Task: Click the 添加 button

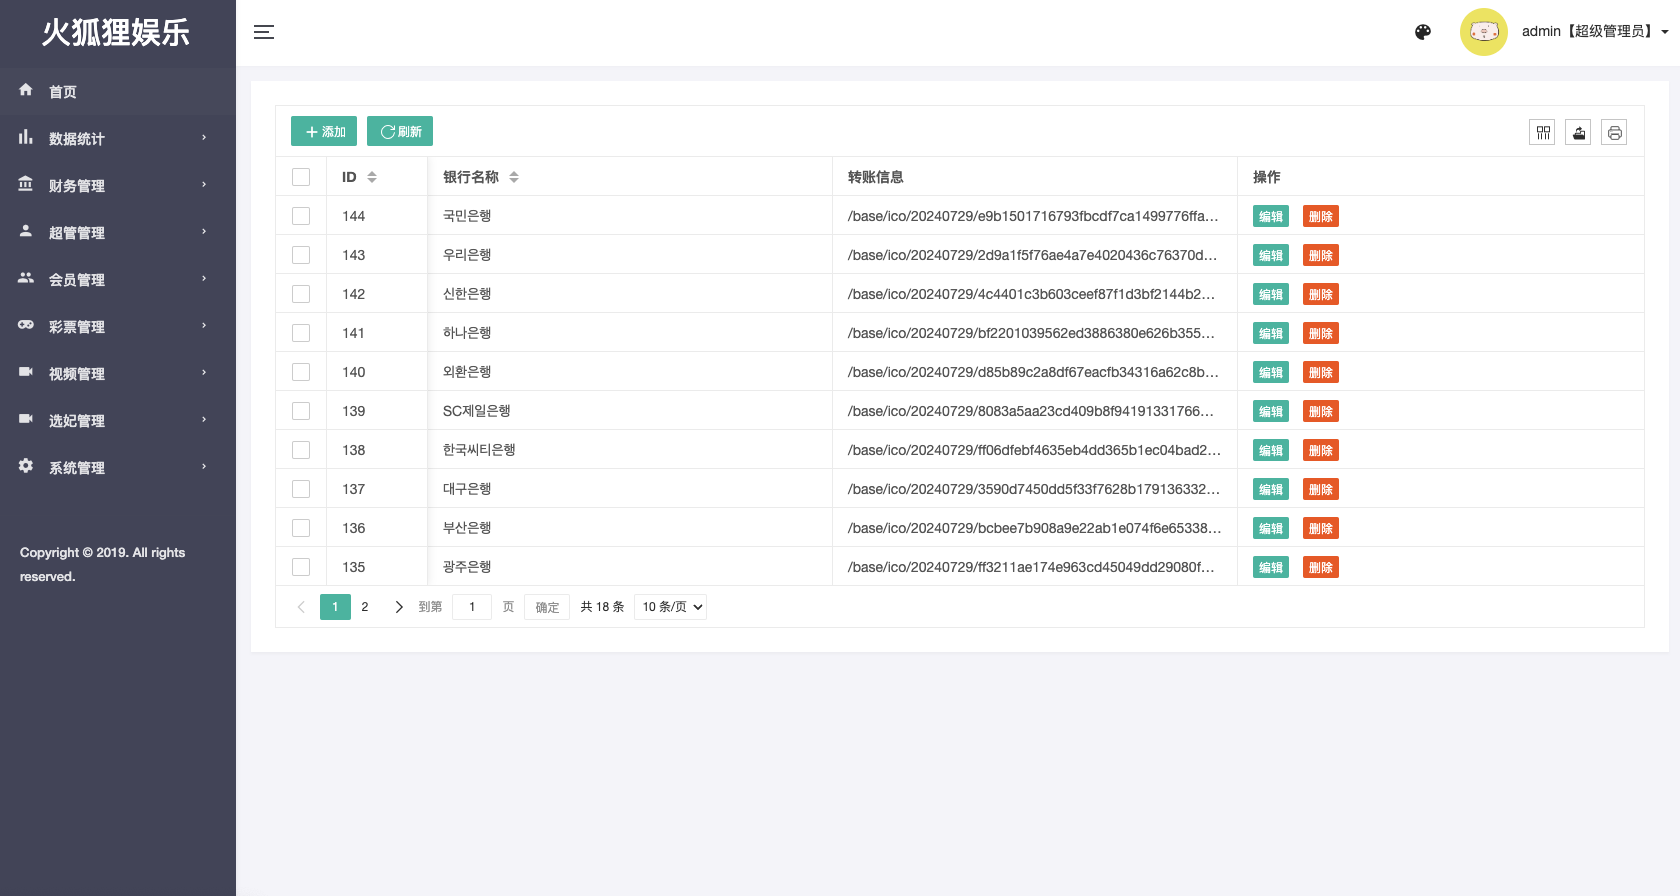Action: click(x=324, y=132)
